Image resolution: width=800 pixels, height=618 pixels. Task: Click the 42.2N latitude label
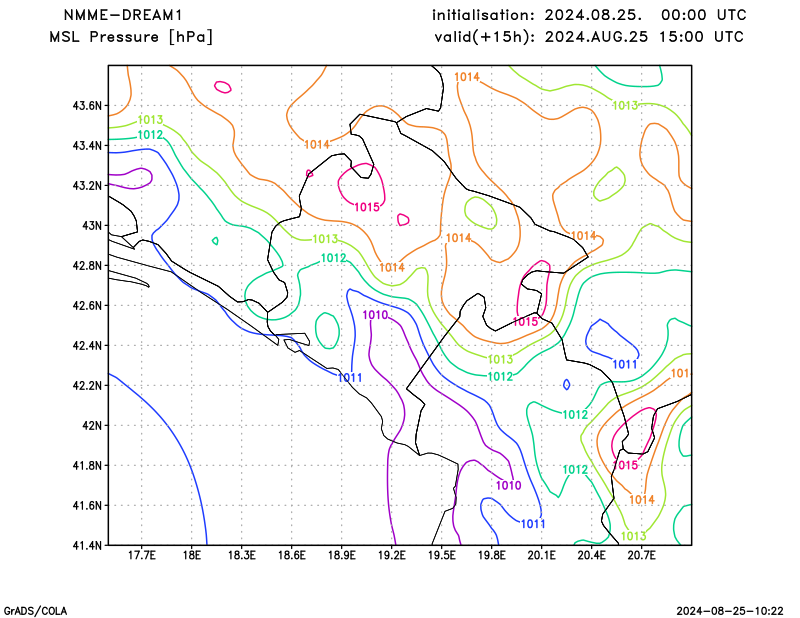(87, 385)
